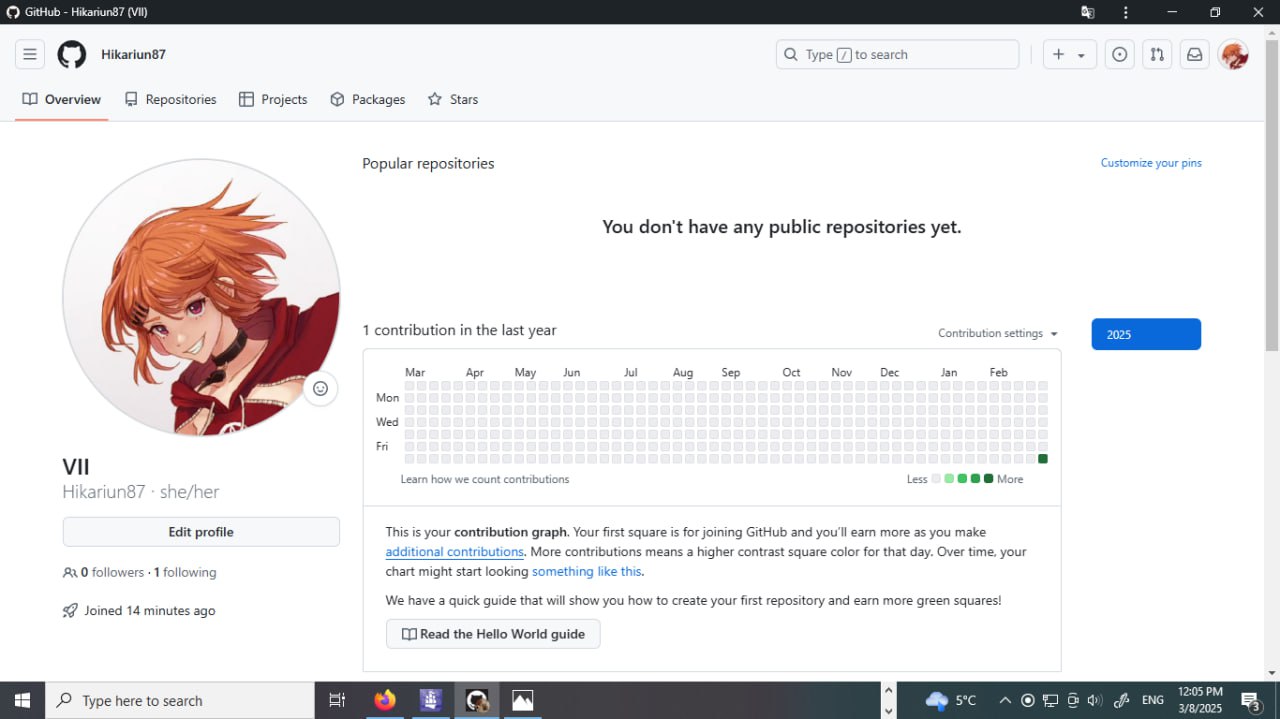The height and width of the screenshot is (719, 1280).
Task: Open the hamburger navigation menu
Action: coord(30,55)
